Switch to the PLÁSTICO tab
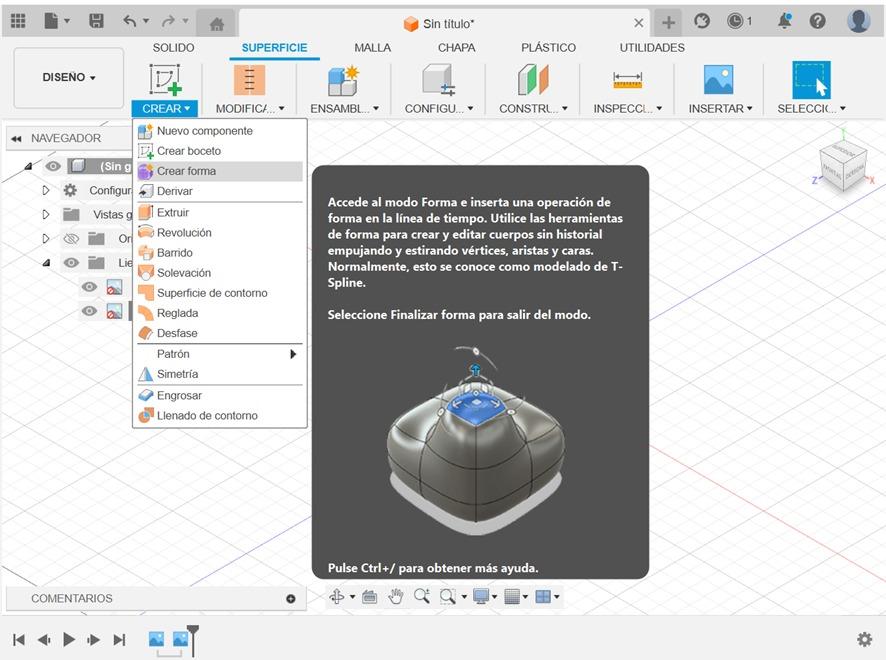Image resolution: width=886 pixels, height=660 pixels. [548, 47]
